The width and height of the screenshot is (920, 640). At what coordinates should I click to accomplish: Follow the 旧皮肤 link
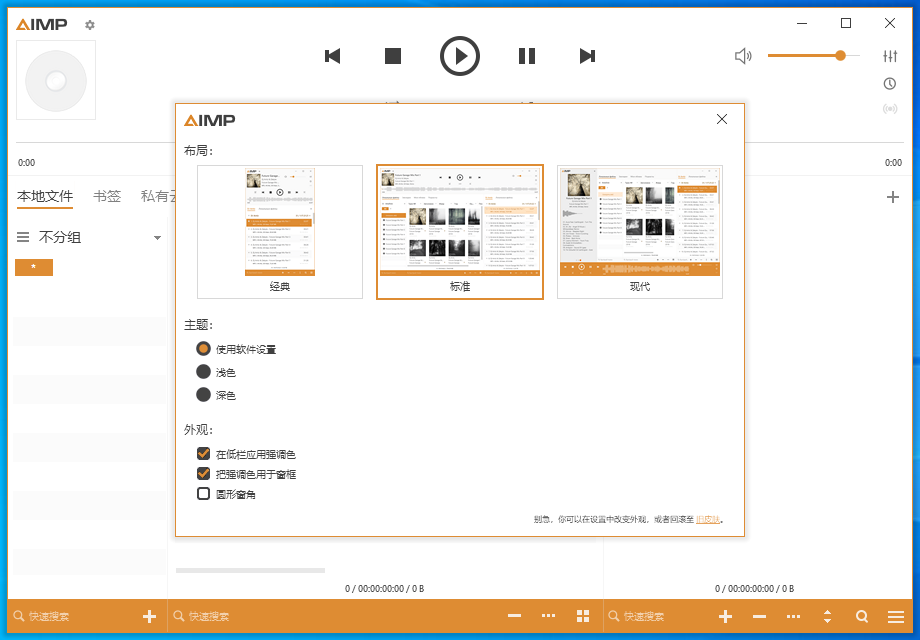pyautogui.click(x=708, y=520)
